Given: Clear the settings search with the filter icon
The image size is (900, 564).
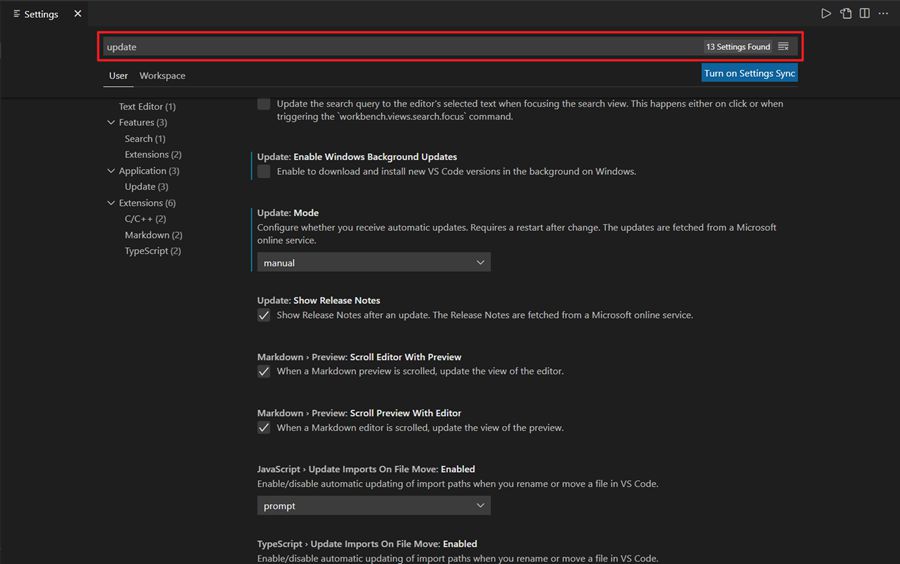Looking at the screenshot, I should [x=784, y=47].
